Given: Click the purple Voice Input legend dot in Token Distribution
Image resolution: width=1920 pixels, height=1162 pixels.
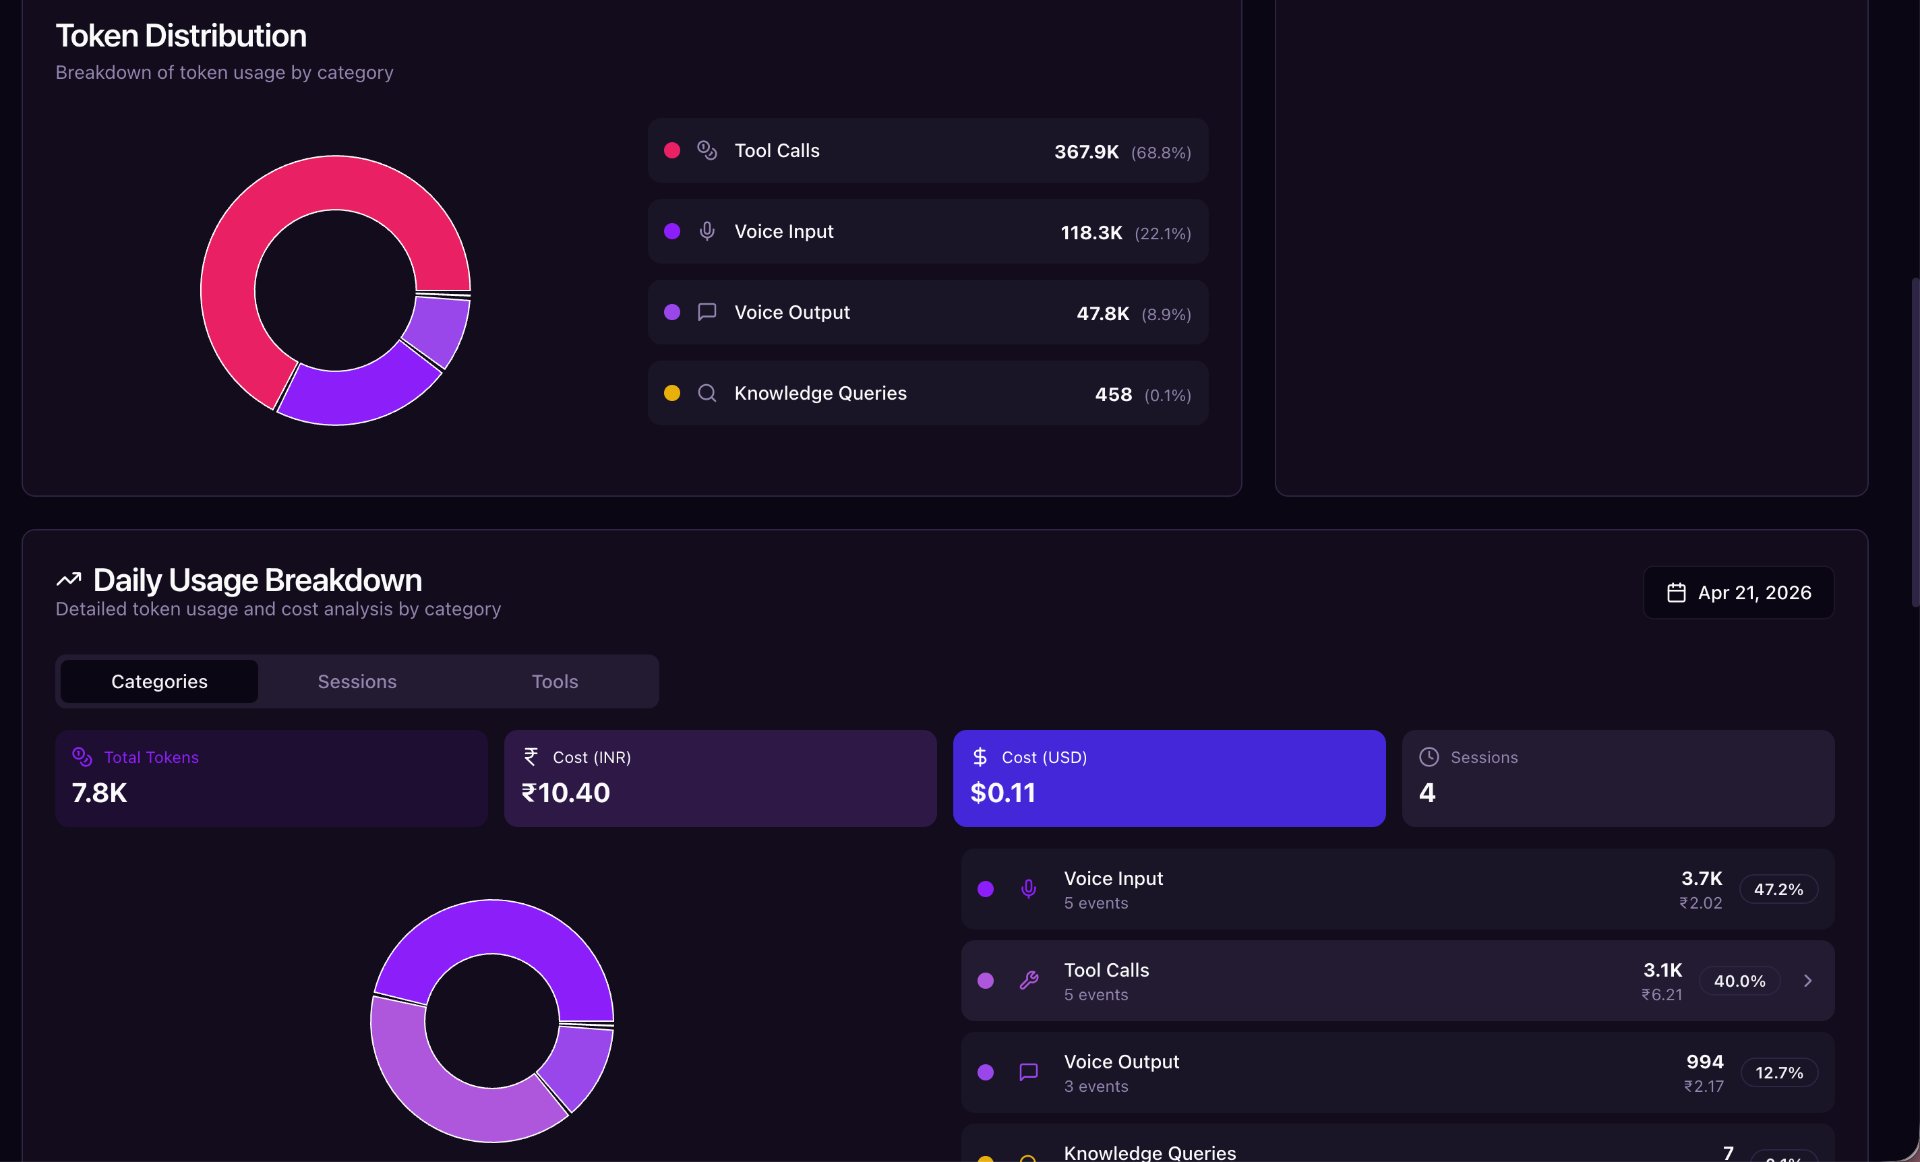Looking at the screenshot, I should 672,231.
